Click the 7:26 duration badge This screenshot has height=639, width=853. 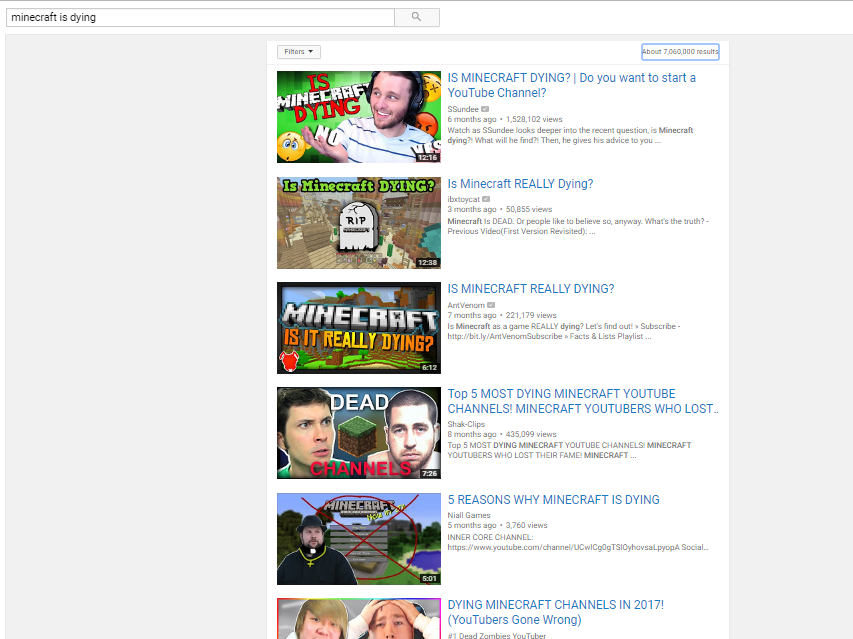[x=430, y=474]
